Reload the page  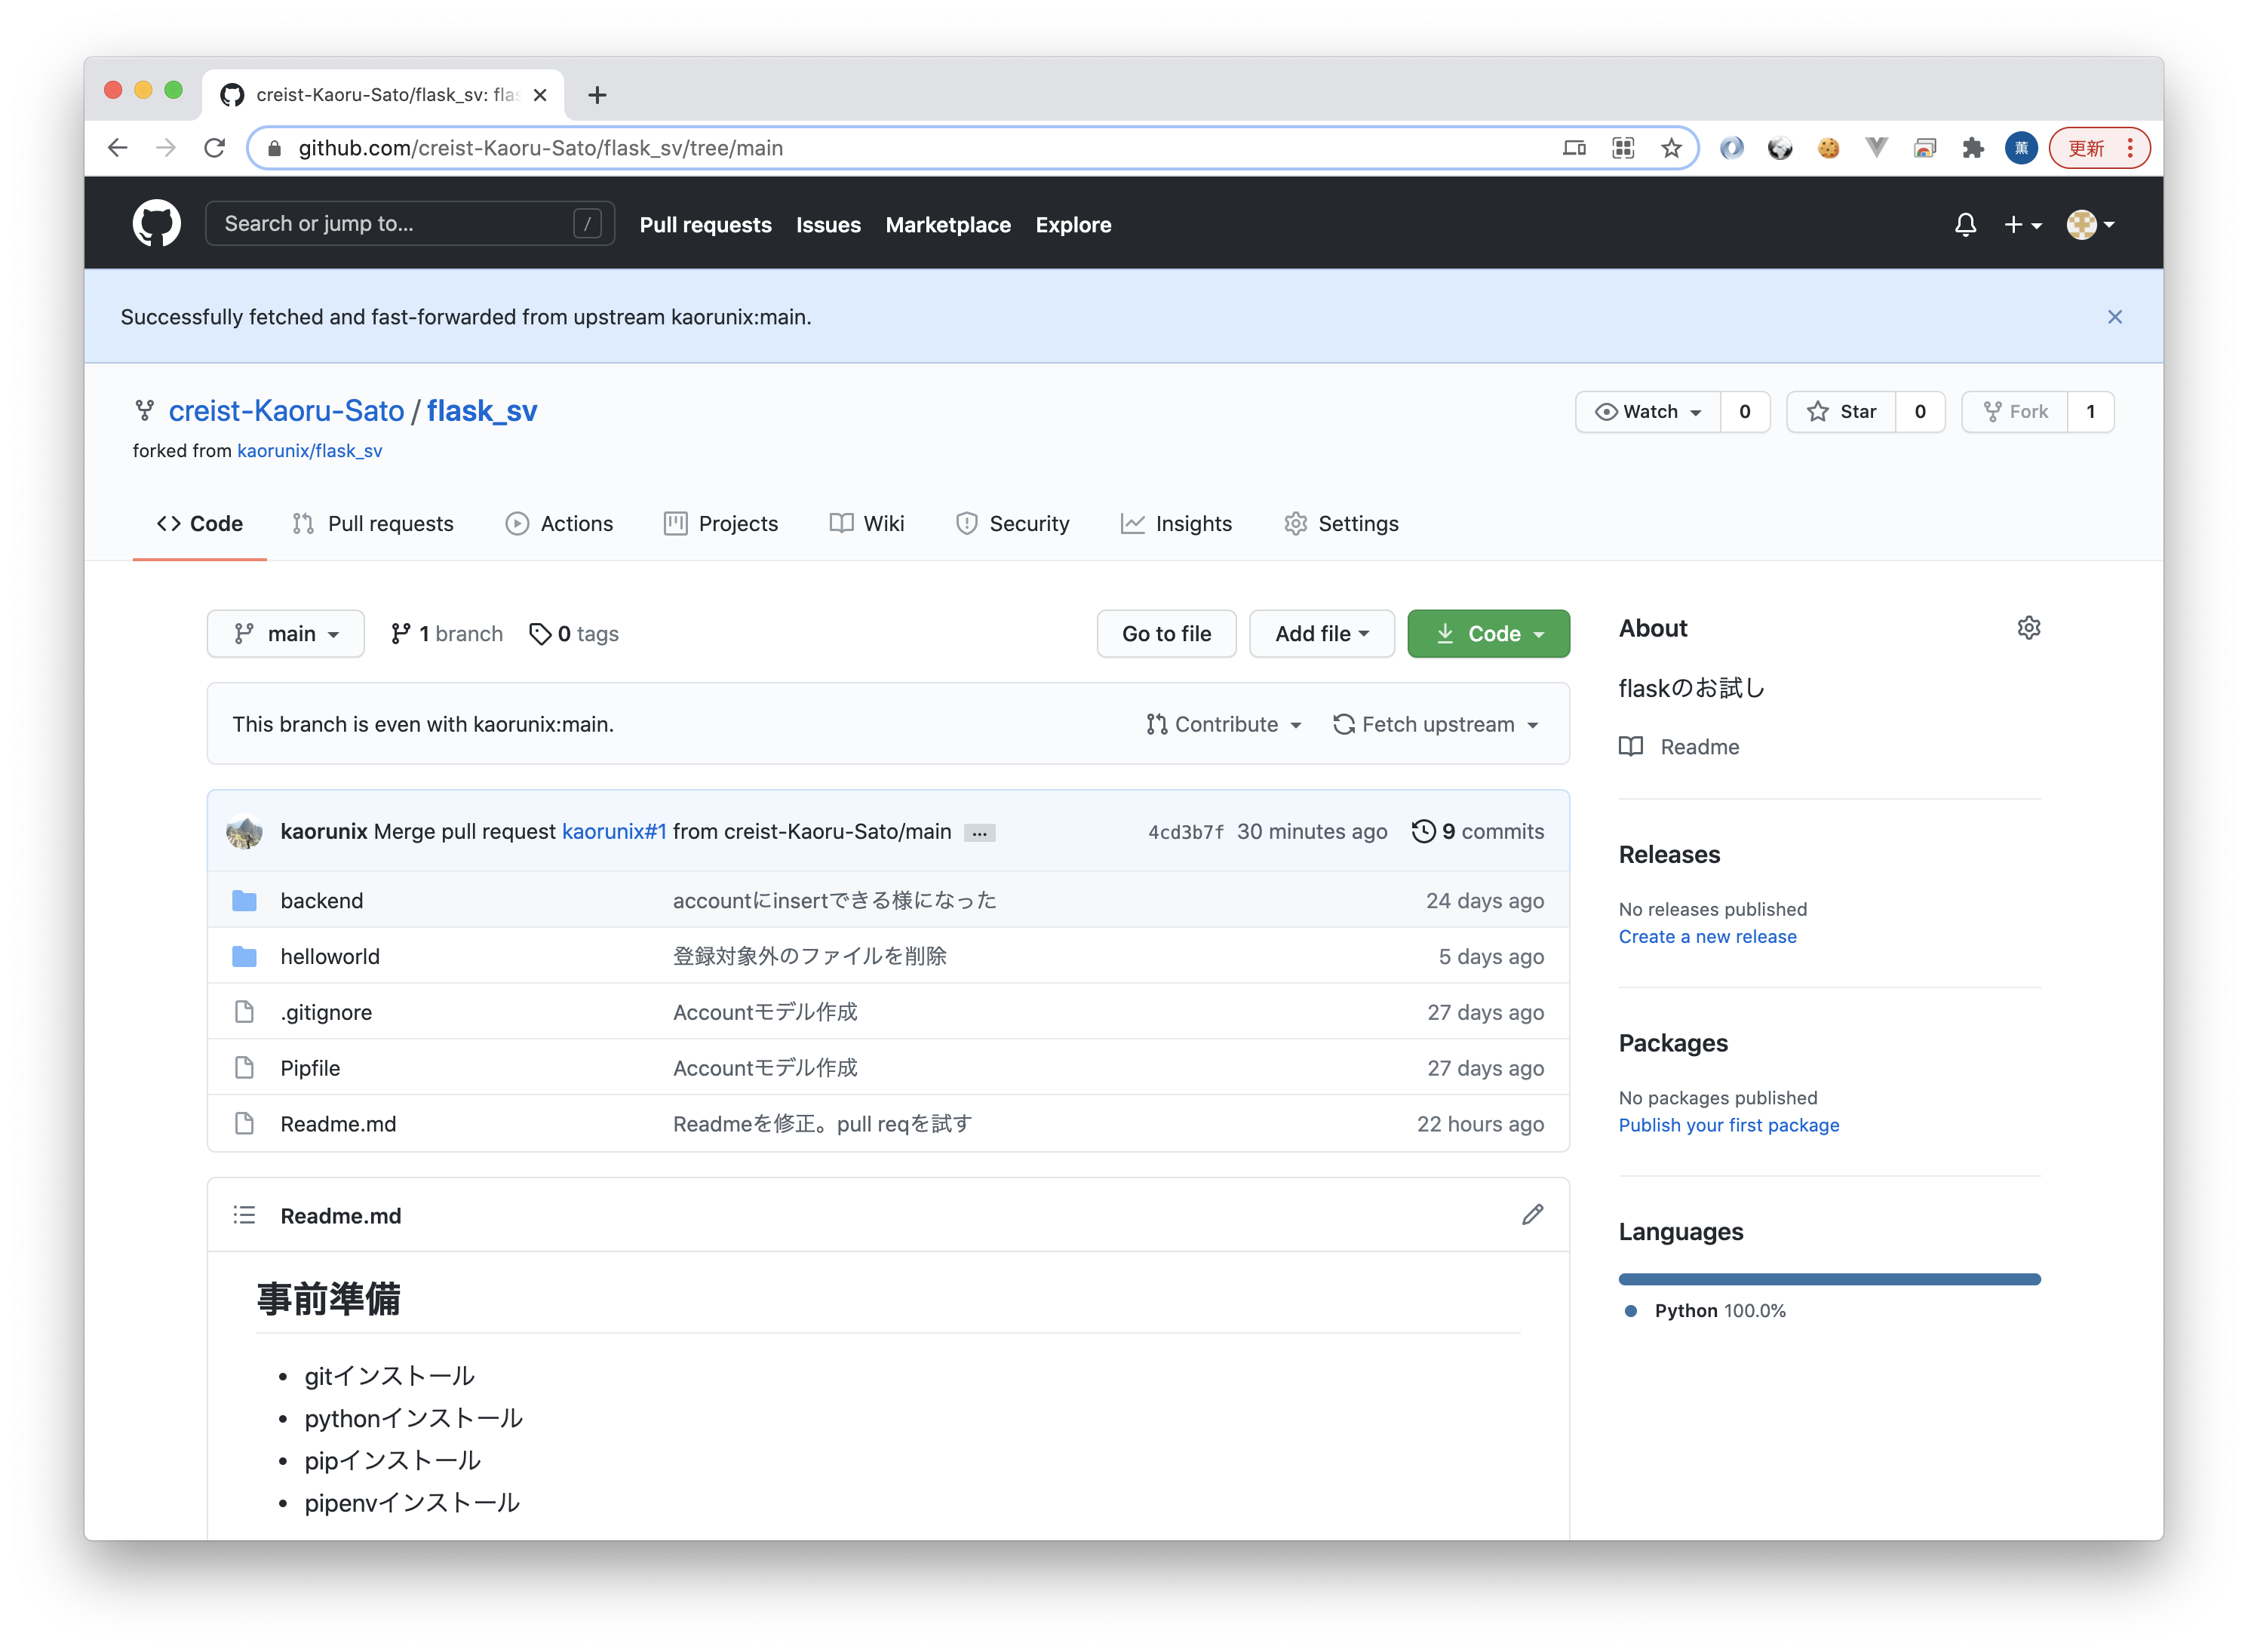[x=214, y=148]
